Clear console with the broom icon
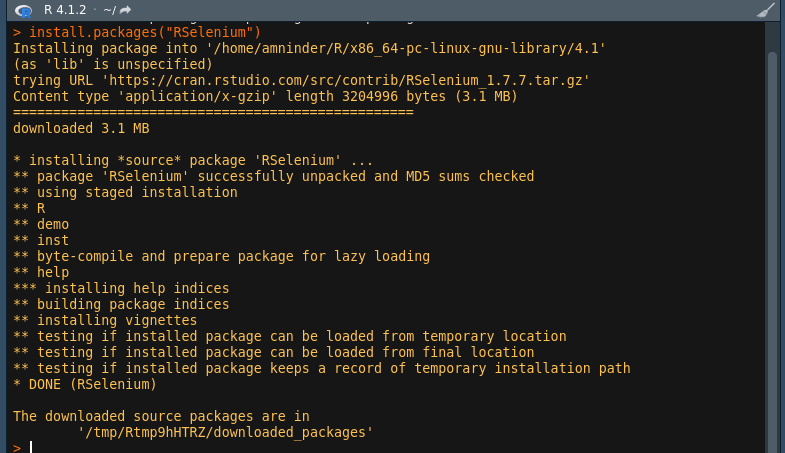This screenshot has width=785, height=453. pyautogui.click(x=766, y=10)
